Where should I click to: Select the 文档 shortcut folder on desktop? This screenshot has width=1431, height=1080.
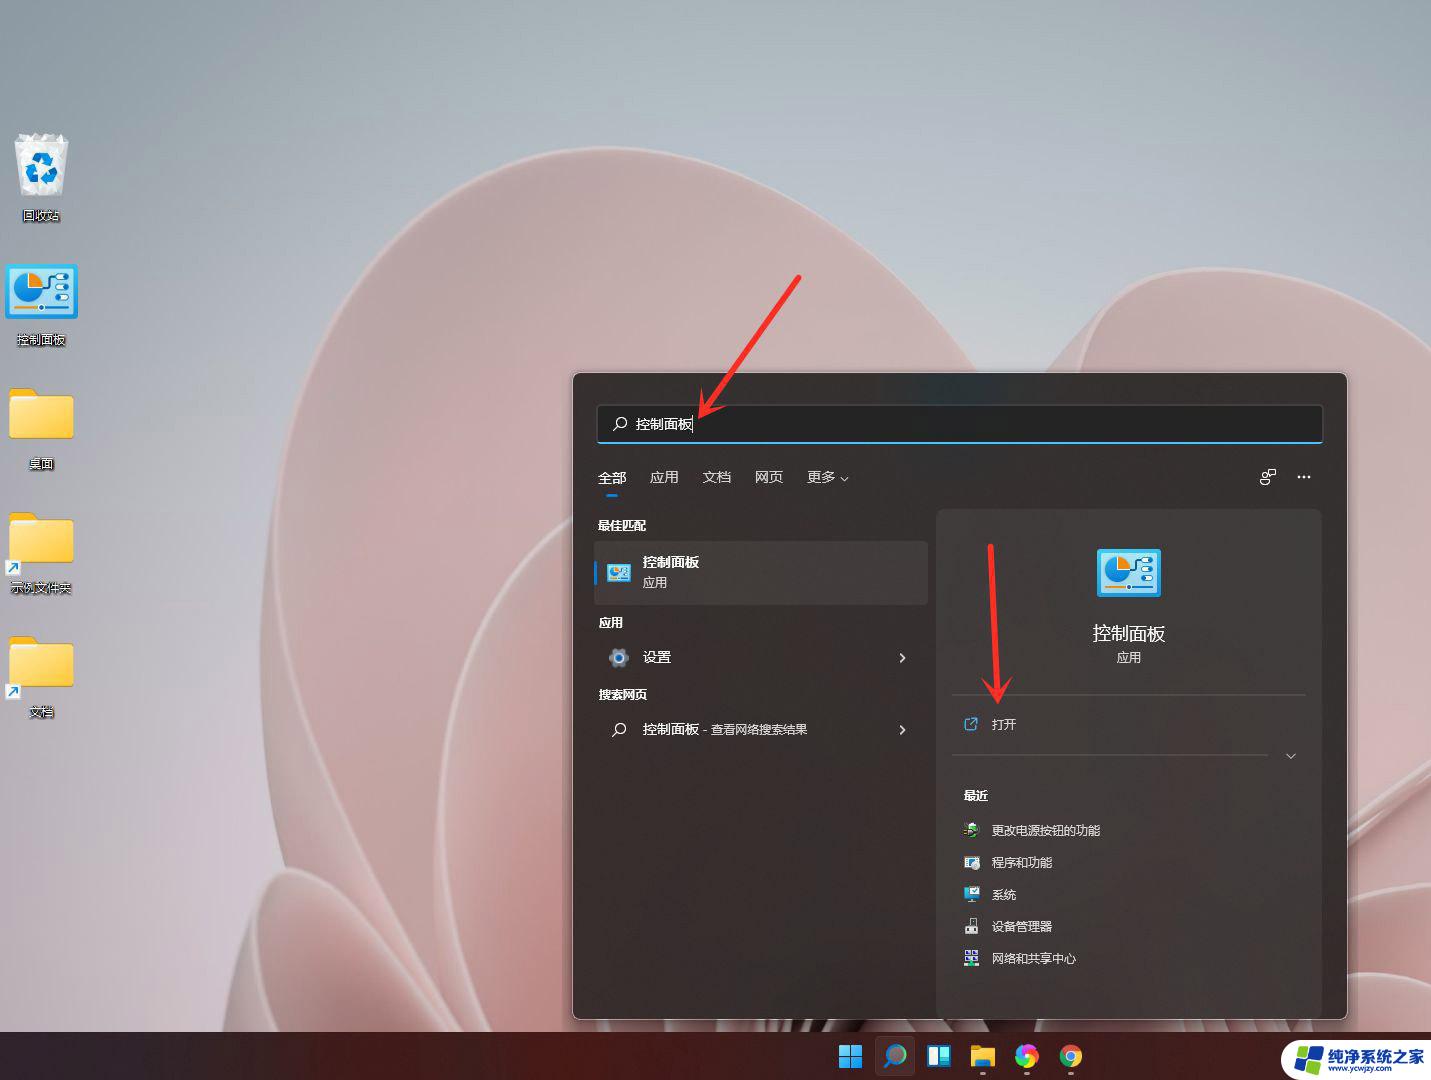[41, 664]
